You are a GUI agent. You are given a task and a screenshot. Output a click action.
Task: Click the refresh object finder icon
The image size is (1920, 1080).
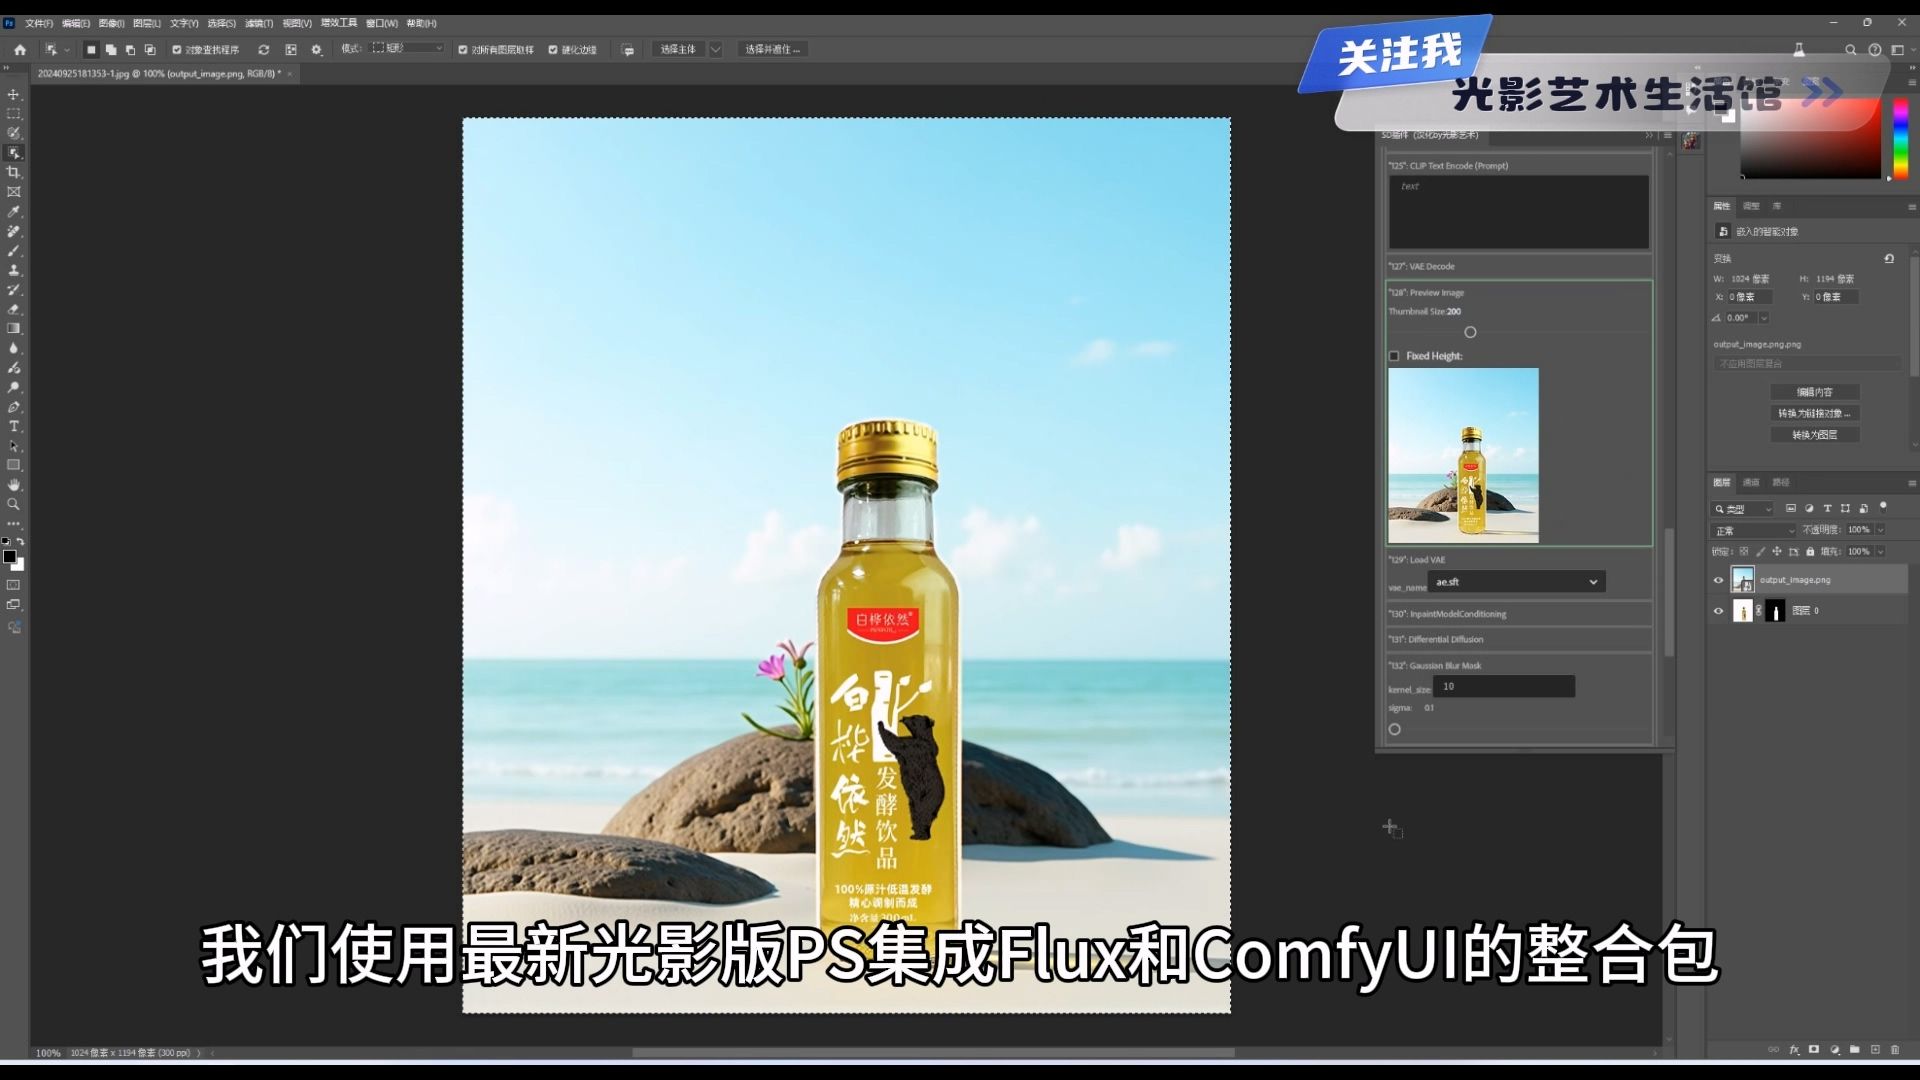point(264,49)
